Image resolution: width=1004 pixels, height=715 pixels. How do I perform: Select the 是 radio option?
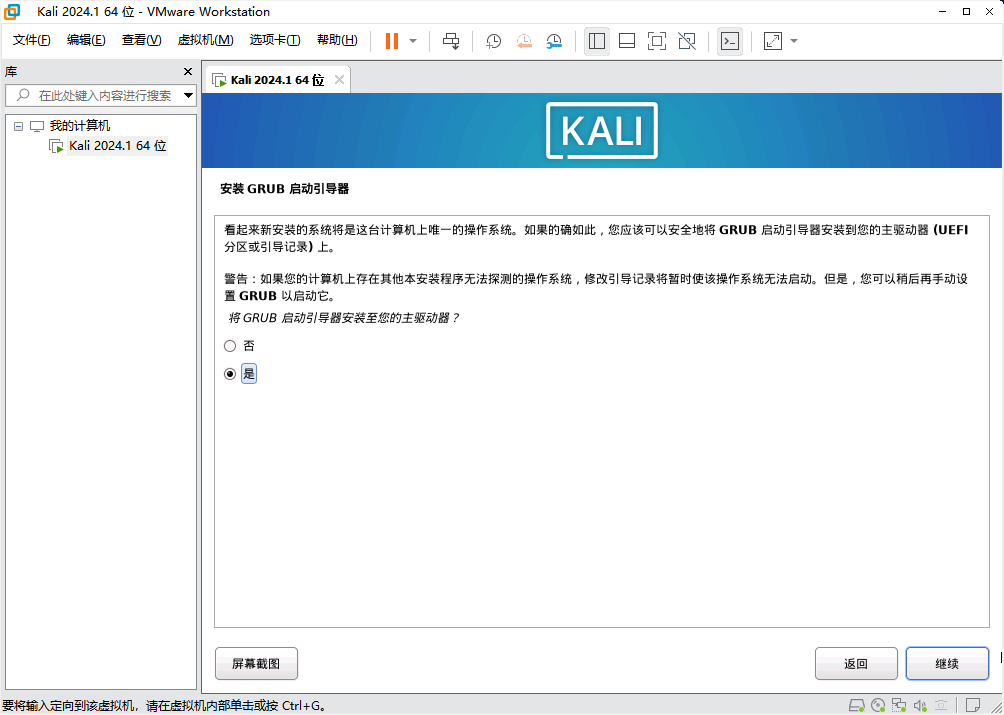230,374
